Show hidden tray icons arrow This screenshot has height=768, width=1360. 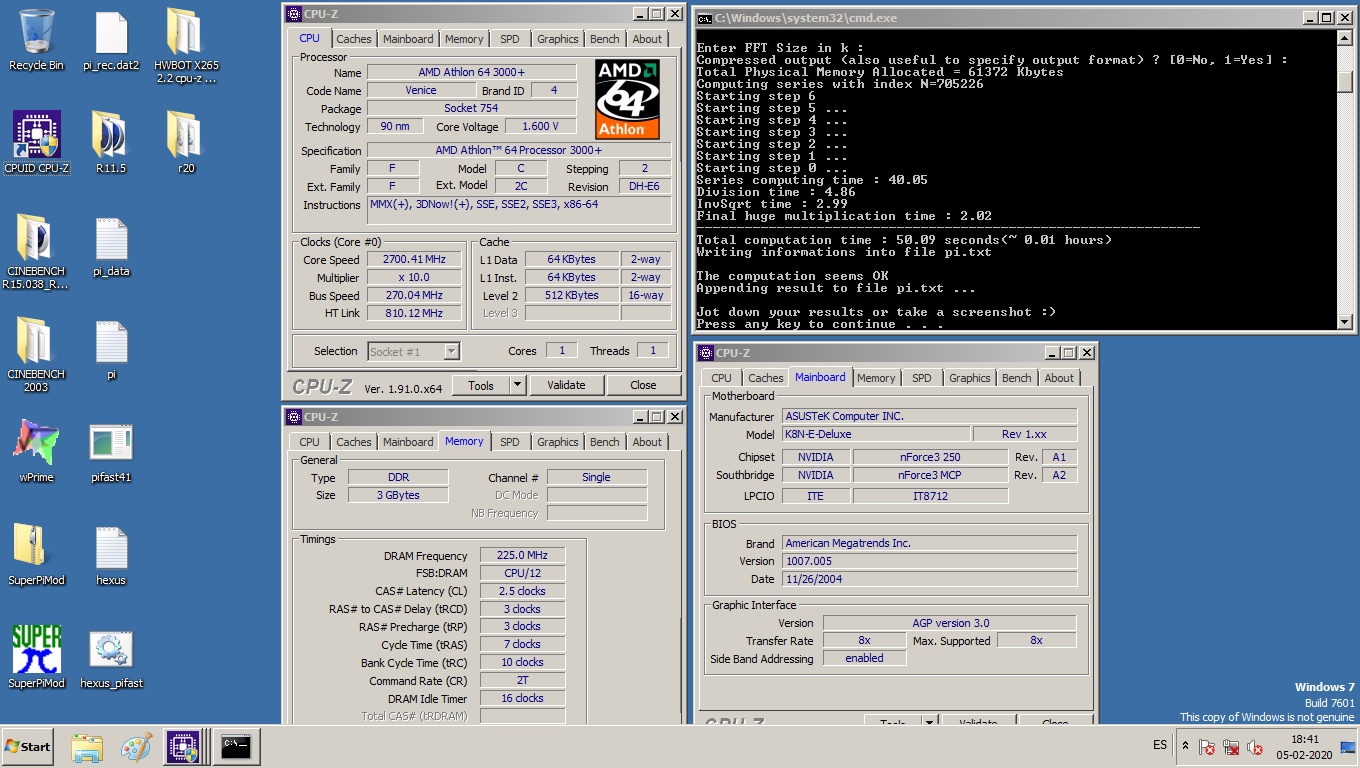[1185, 746]
